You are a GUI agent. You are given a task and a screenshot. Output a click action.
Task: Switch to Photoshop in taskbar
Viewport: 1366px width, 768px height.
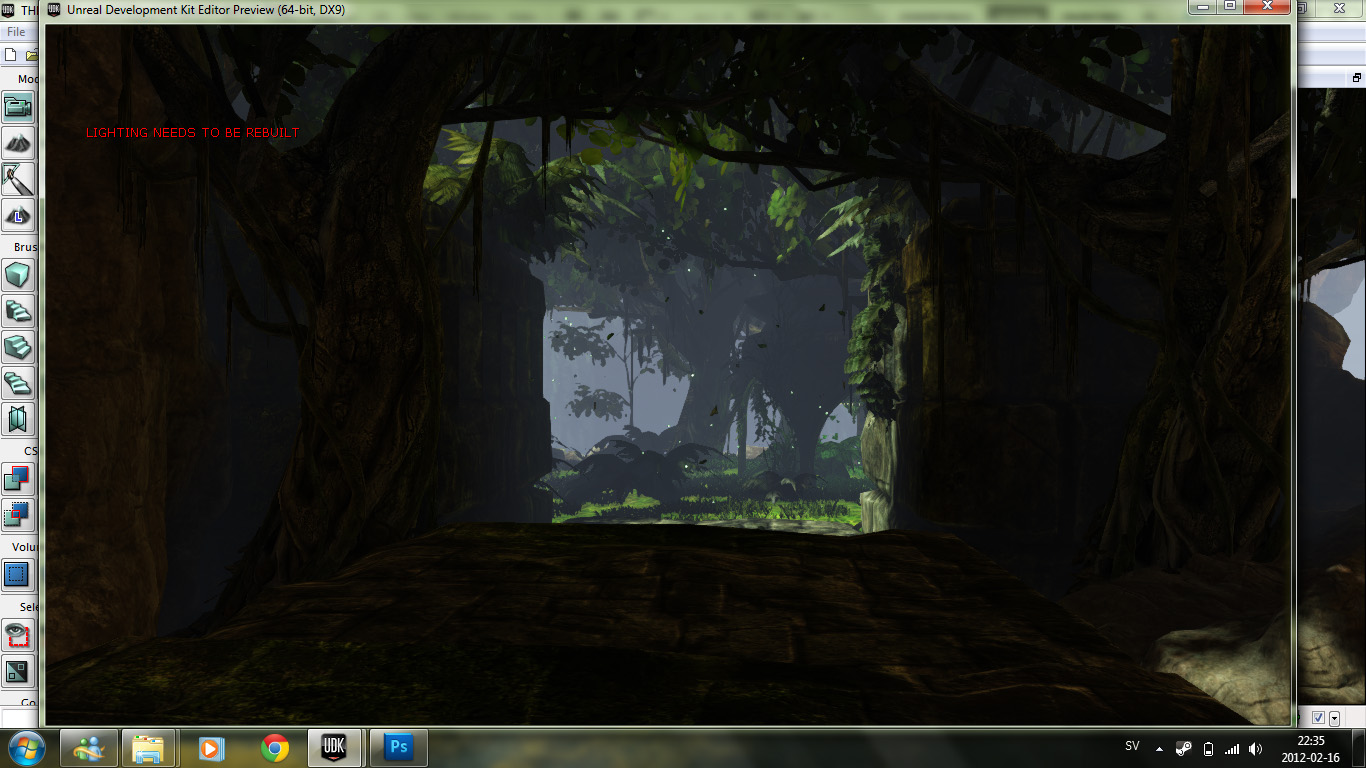[x=398, y=748]
